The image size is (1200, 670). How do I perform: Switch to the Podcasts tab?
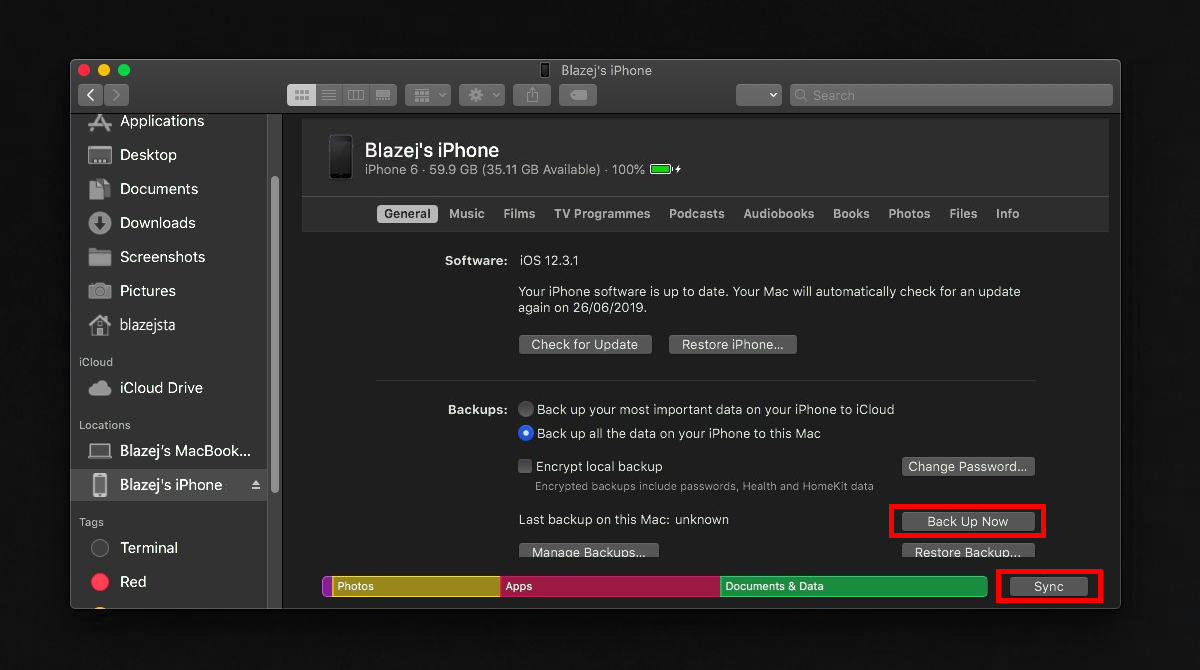(697, 214)
